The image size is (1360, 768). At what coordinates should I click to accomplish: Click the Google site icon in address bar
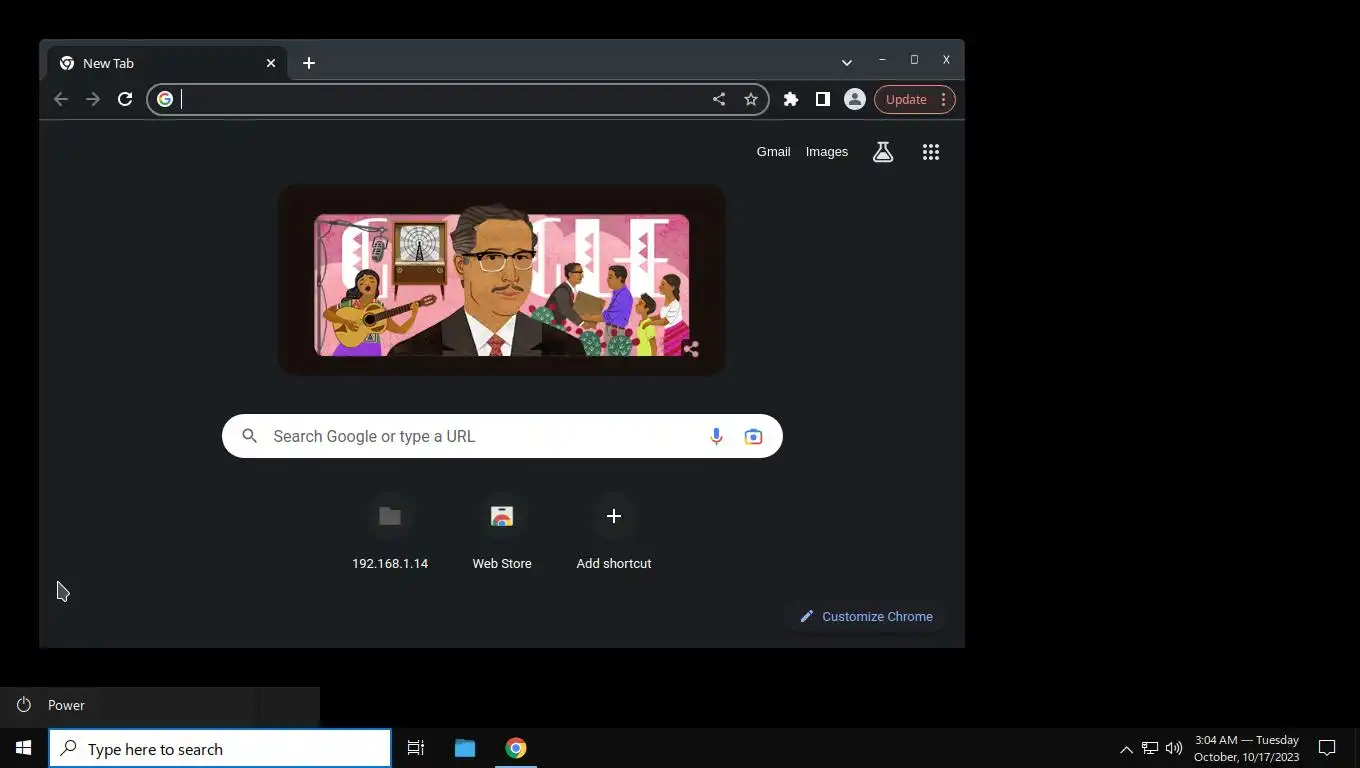click(x=165, y=99)
